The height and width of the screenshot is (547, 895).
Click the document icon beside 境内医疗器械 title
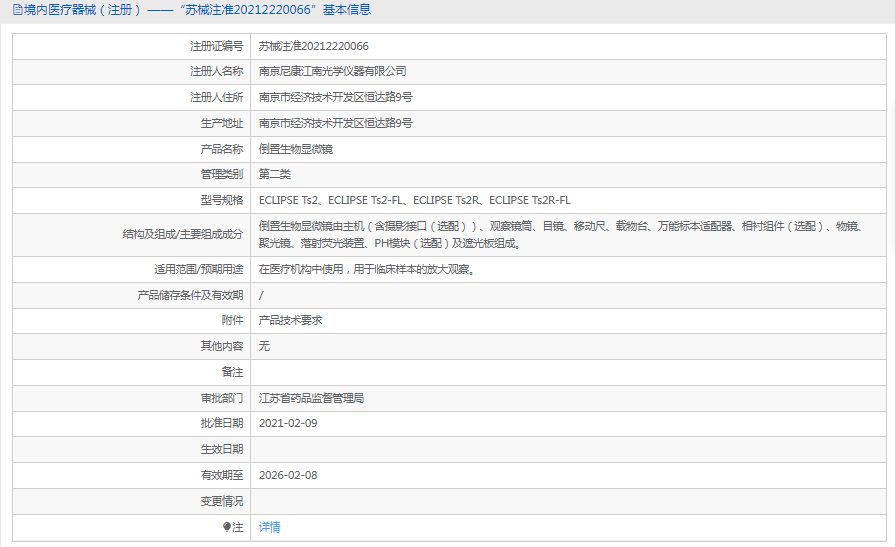point(18,10)
